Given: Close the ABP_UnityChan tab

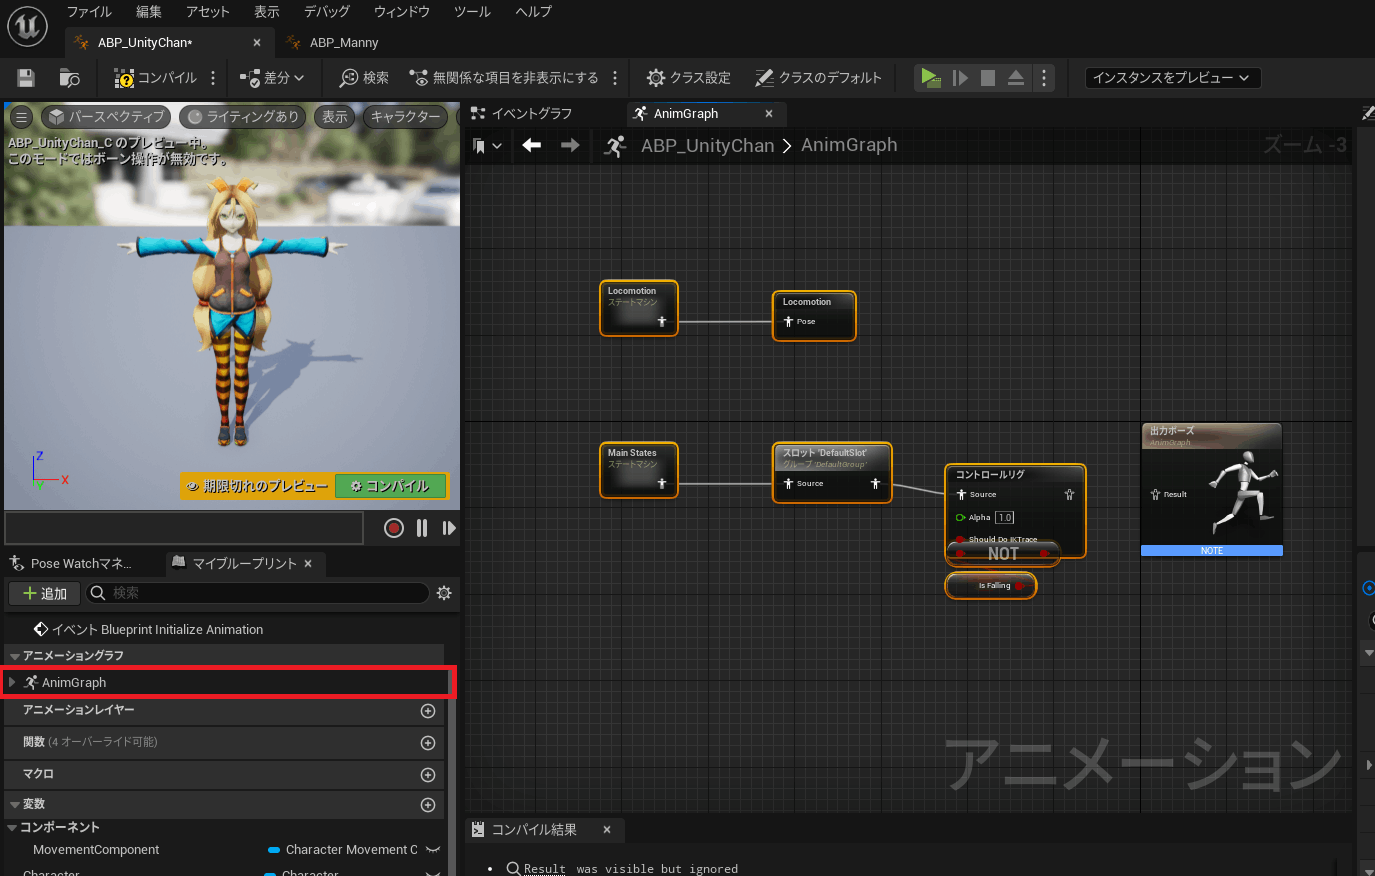Looking at the screenshot, I should point(257,43).
